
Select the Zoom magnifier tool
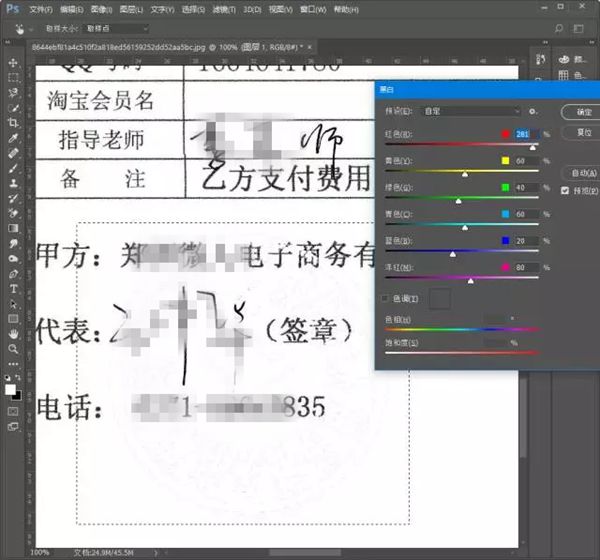click(13, 348)
